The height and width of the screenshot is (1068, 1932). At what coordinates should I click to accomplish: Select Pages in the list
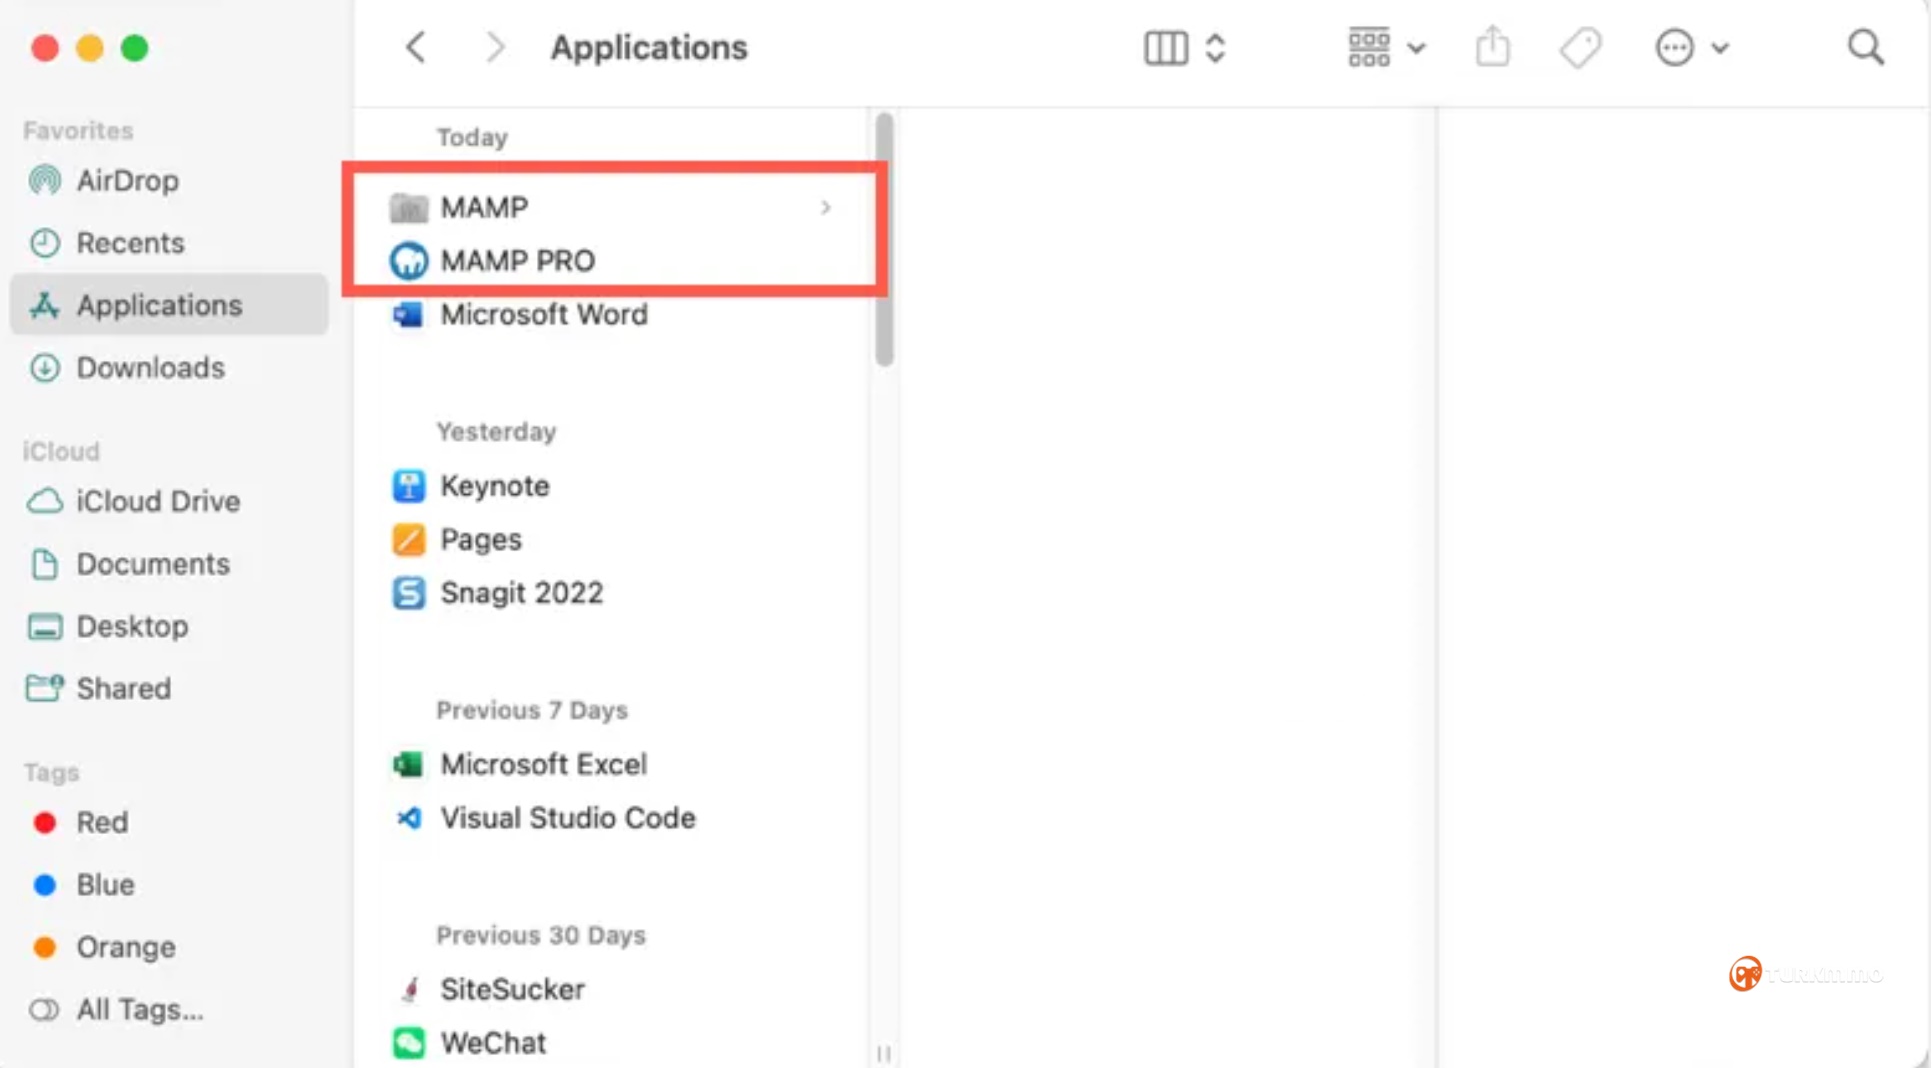(x=481, y=540)
